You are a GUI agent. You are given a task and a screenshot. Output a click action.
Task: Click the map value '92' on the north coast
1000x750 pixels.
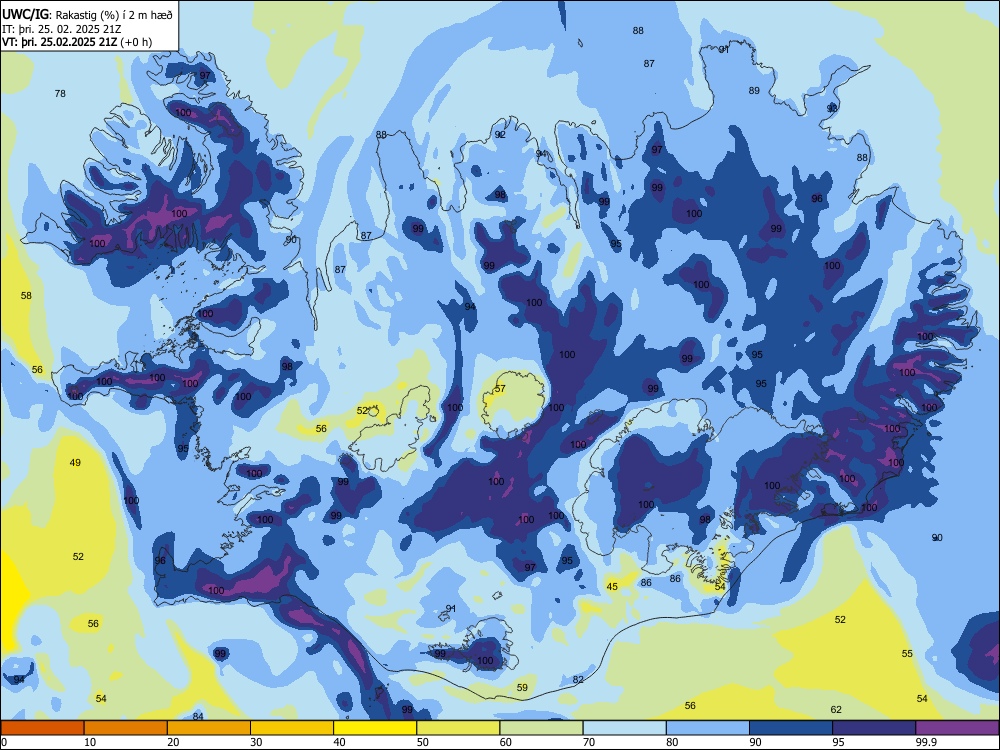tap(500, 135)
